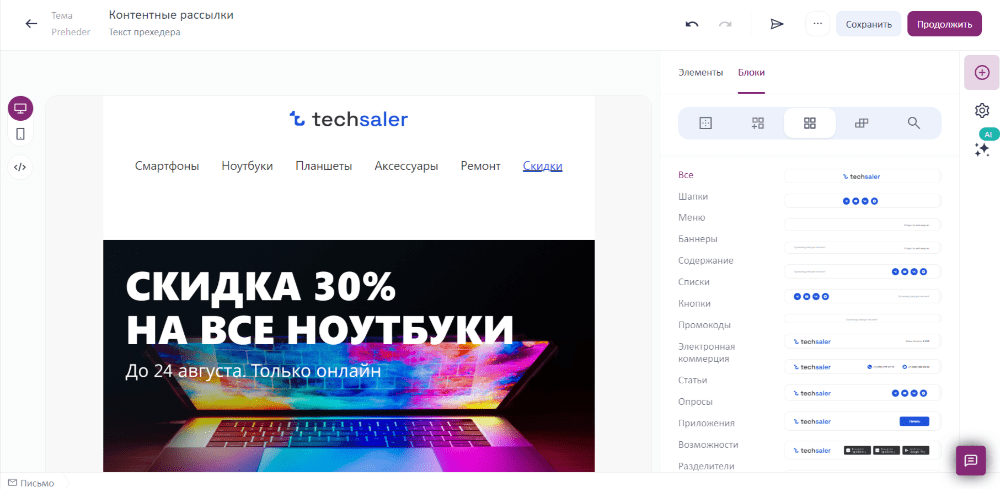Open the HTML code editor icon
The height and width of the screenshot is (489, 1000).
pos(20,168)
